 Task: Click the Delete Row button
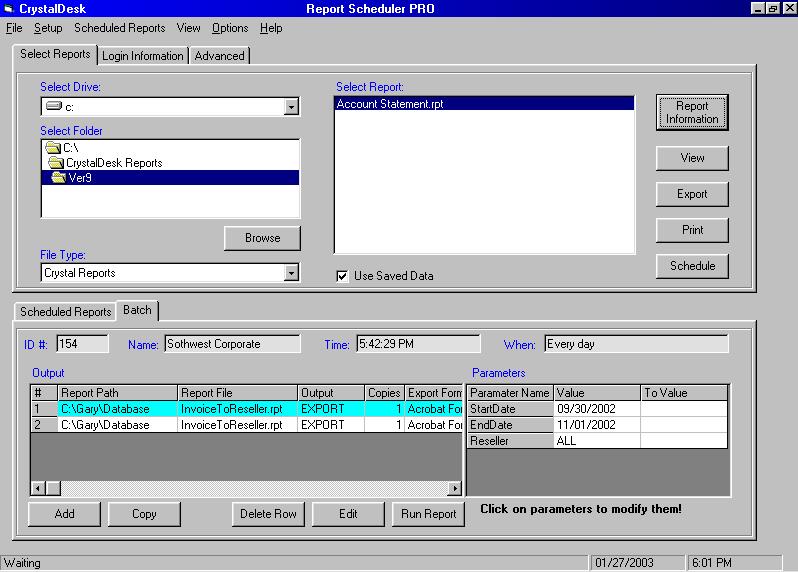point(268,514)
